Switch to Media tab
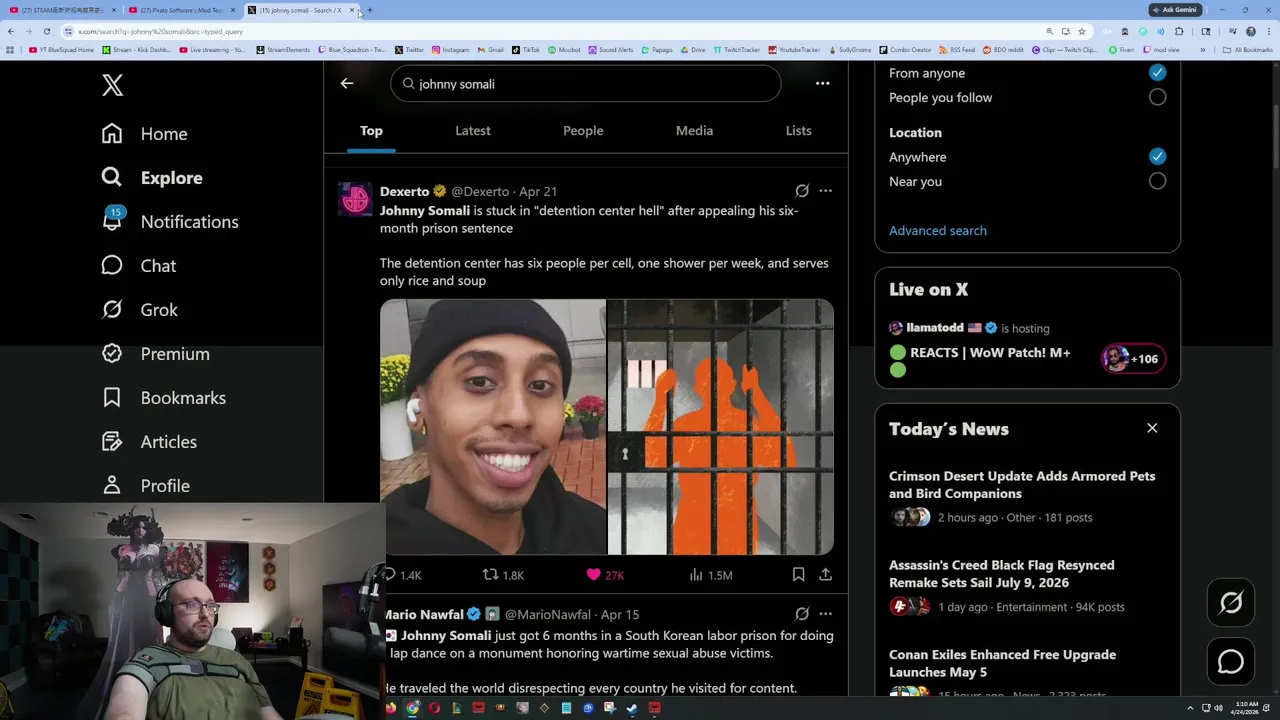The image size is (1280, 720). click(694, 131)
